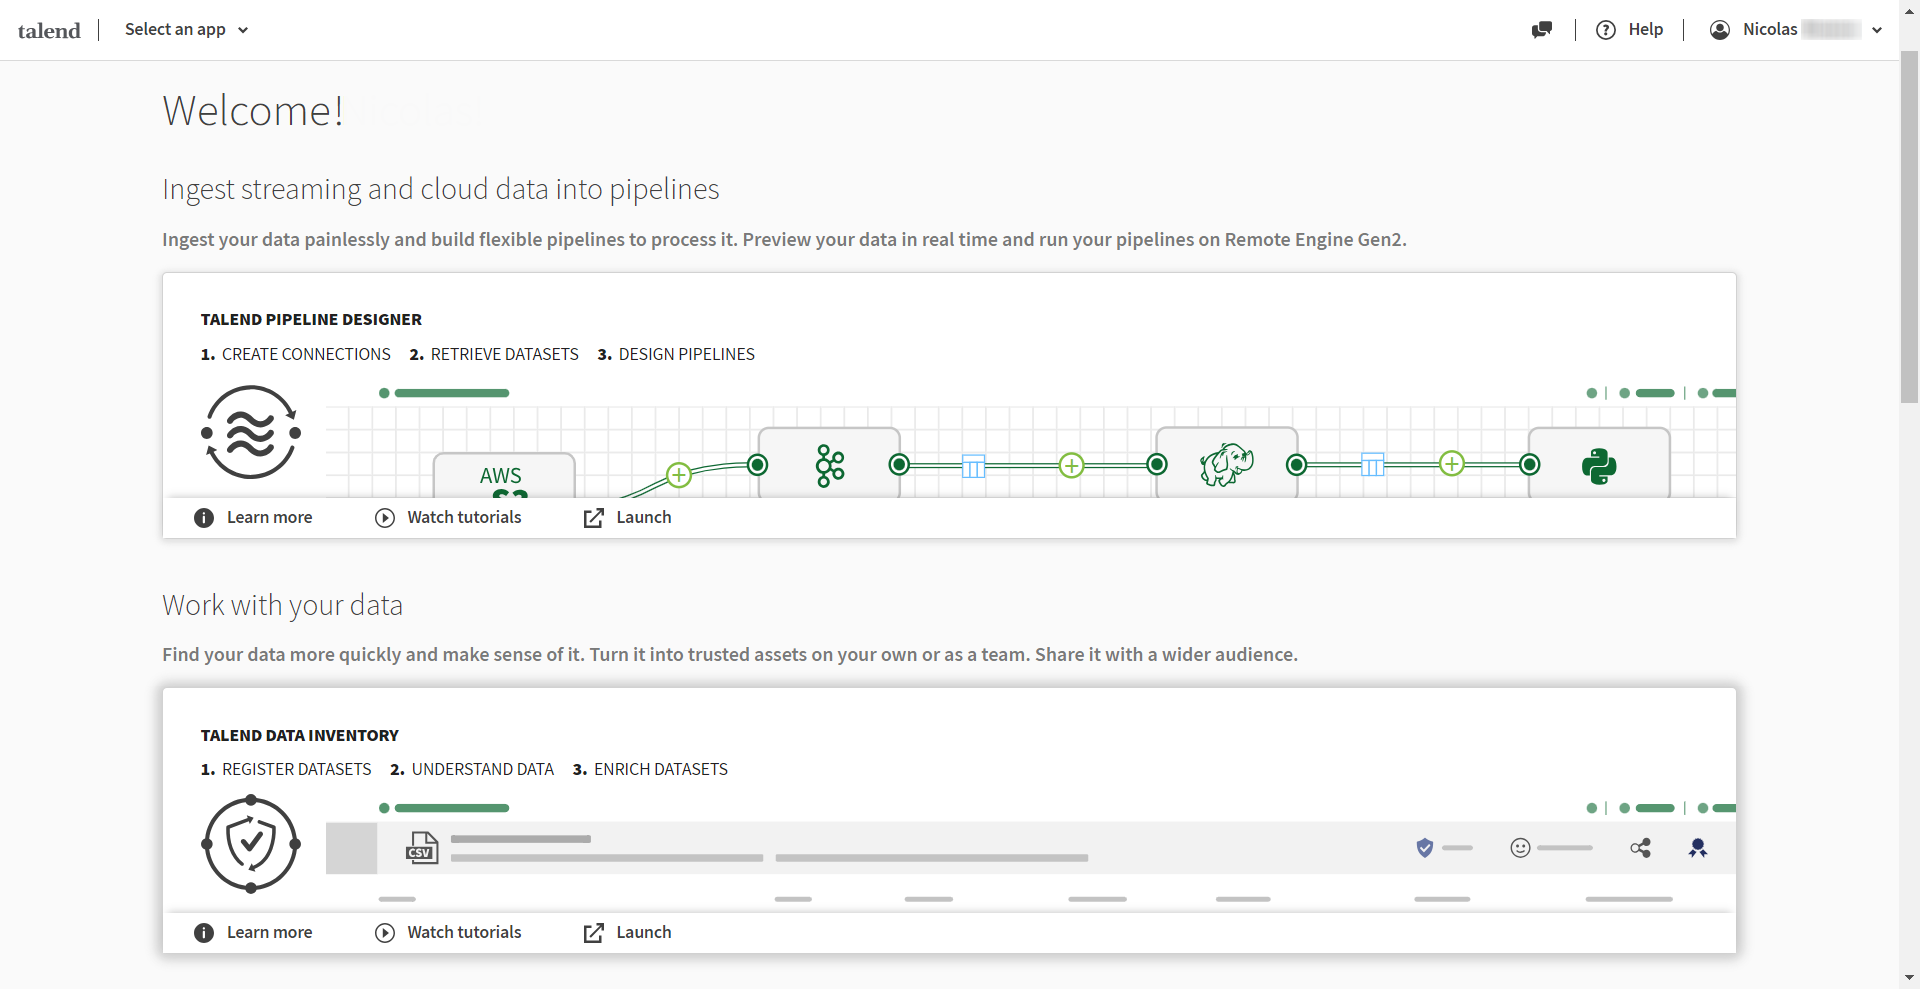Click the Help question mark icon
Screen dimensions: 1920x989
click(x=1606, y=30)
